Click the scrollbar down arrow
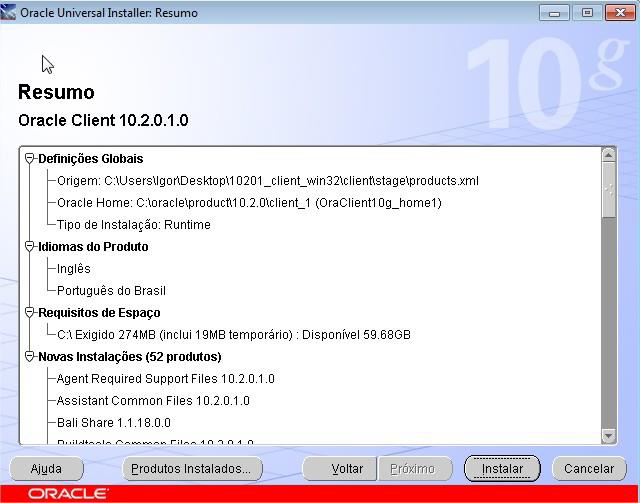 coord(609,436)
